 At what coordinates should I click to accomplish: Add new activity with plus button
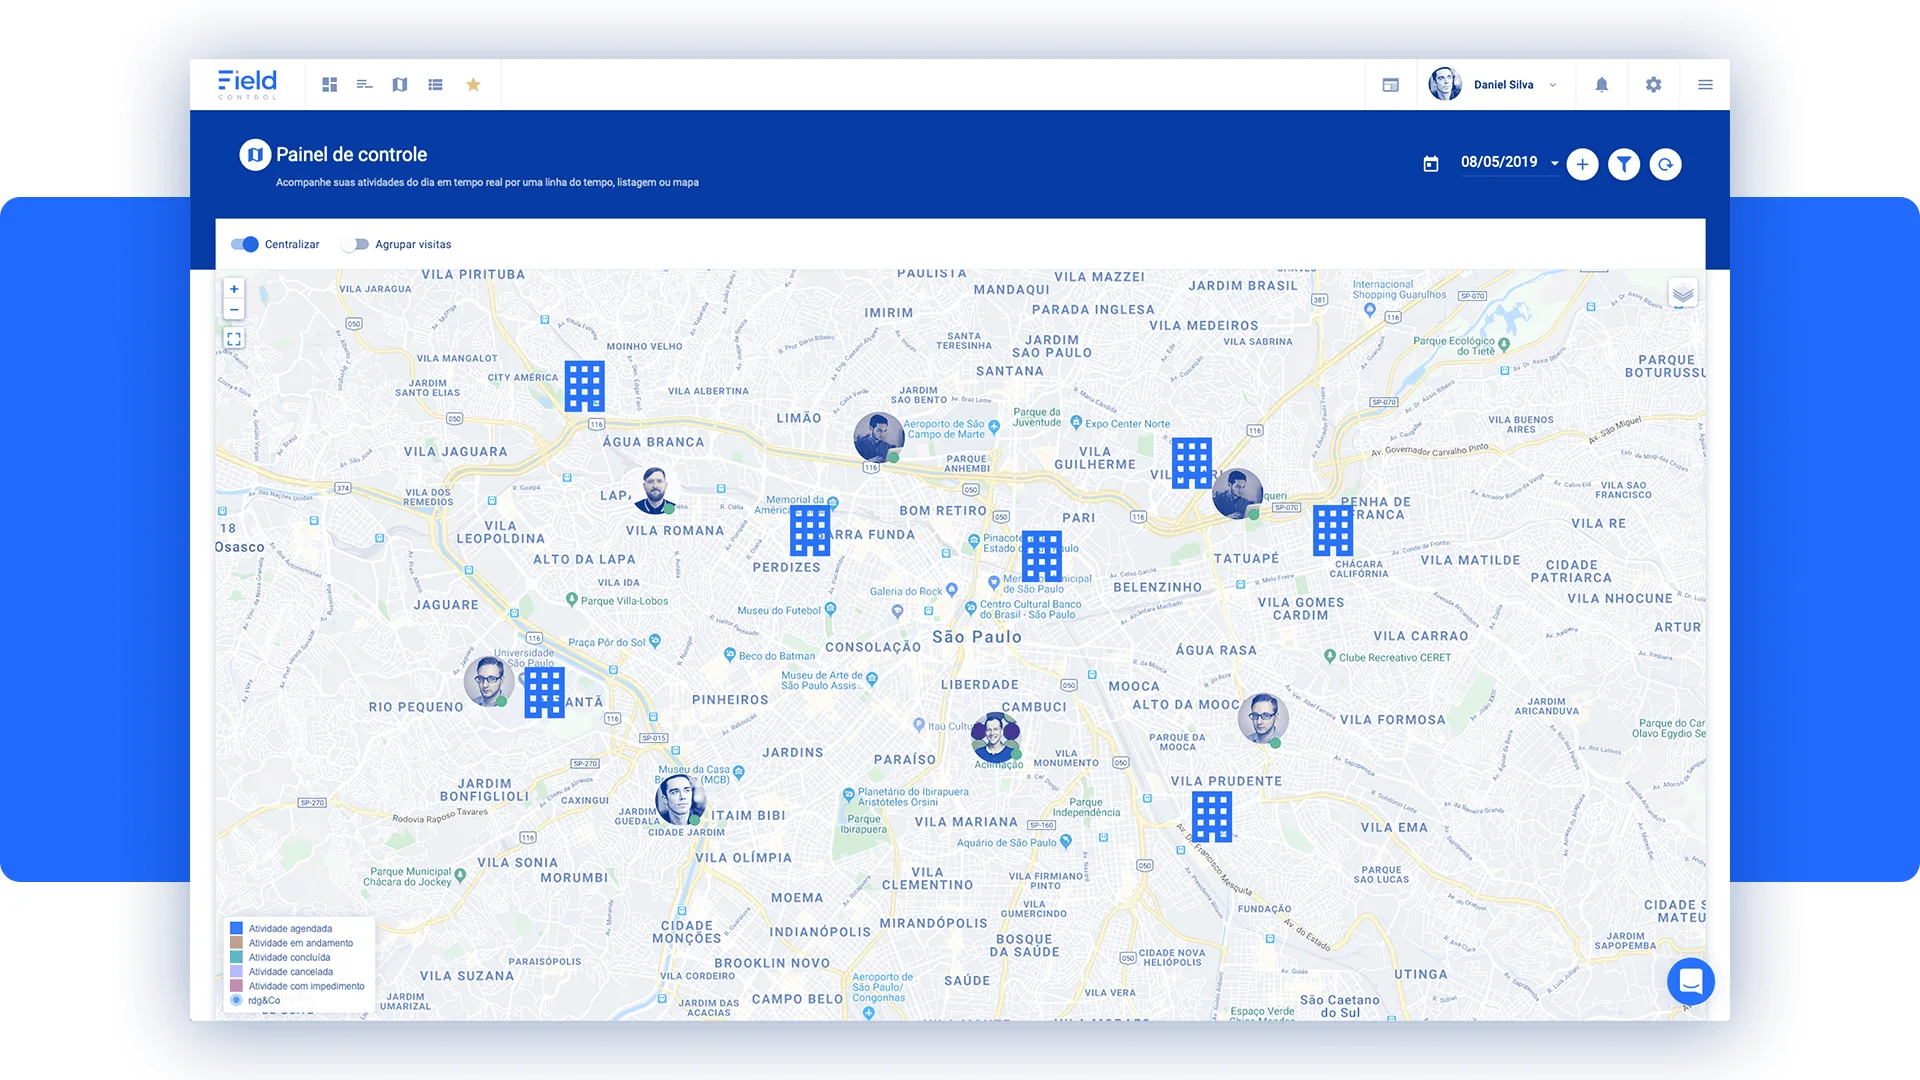[x=1582, y=164]
